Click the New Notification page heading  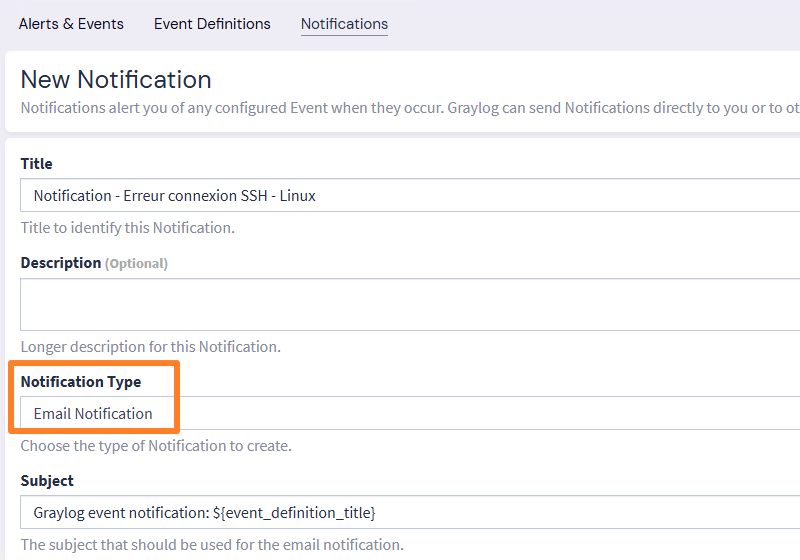pos(116,79)
